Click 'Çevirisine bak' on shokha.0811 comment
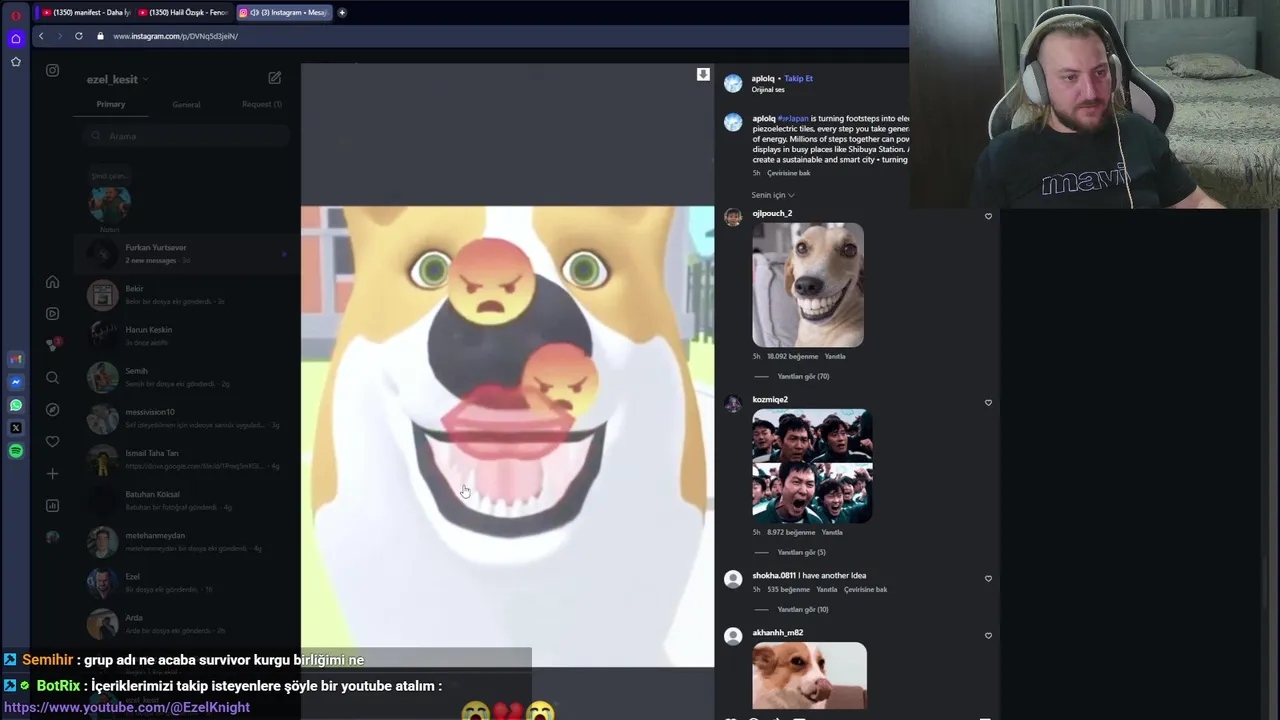1280x720 pixels. (x=866, y=589)
